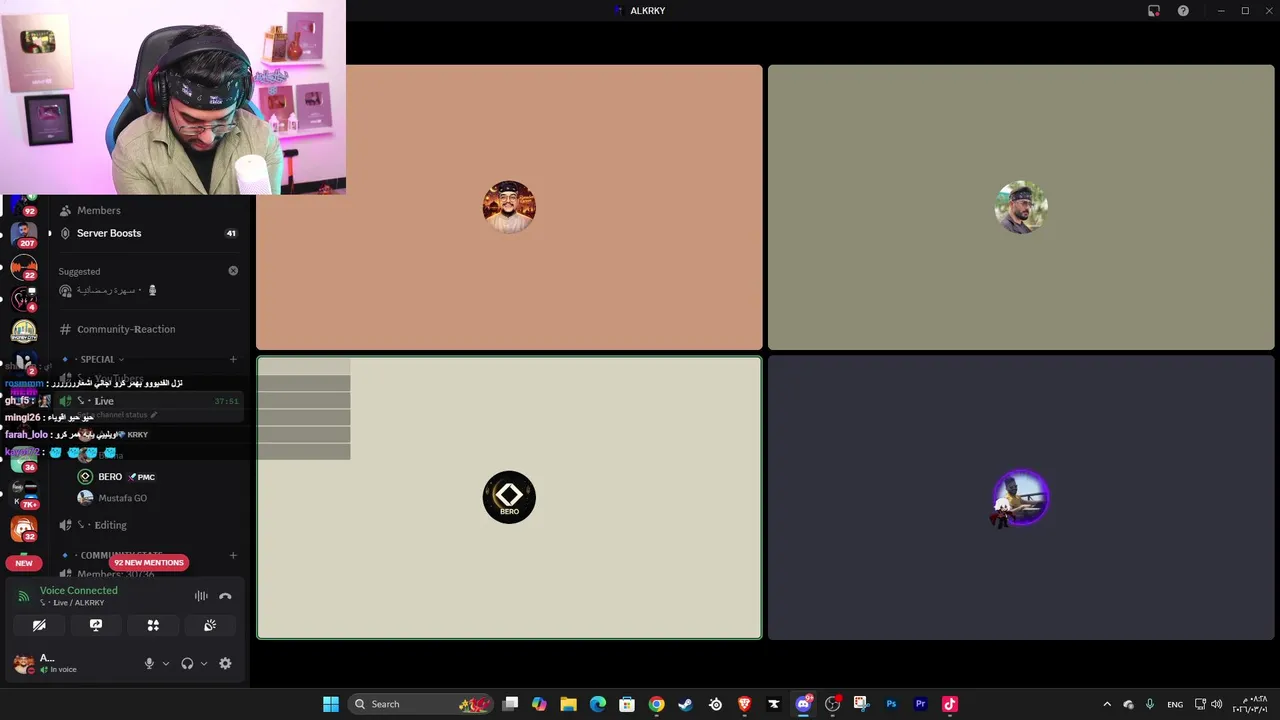Launch Microsoft Edge from taskbar
The width and height of the screenshot is (1280, 720).
[598, 704]
